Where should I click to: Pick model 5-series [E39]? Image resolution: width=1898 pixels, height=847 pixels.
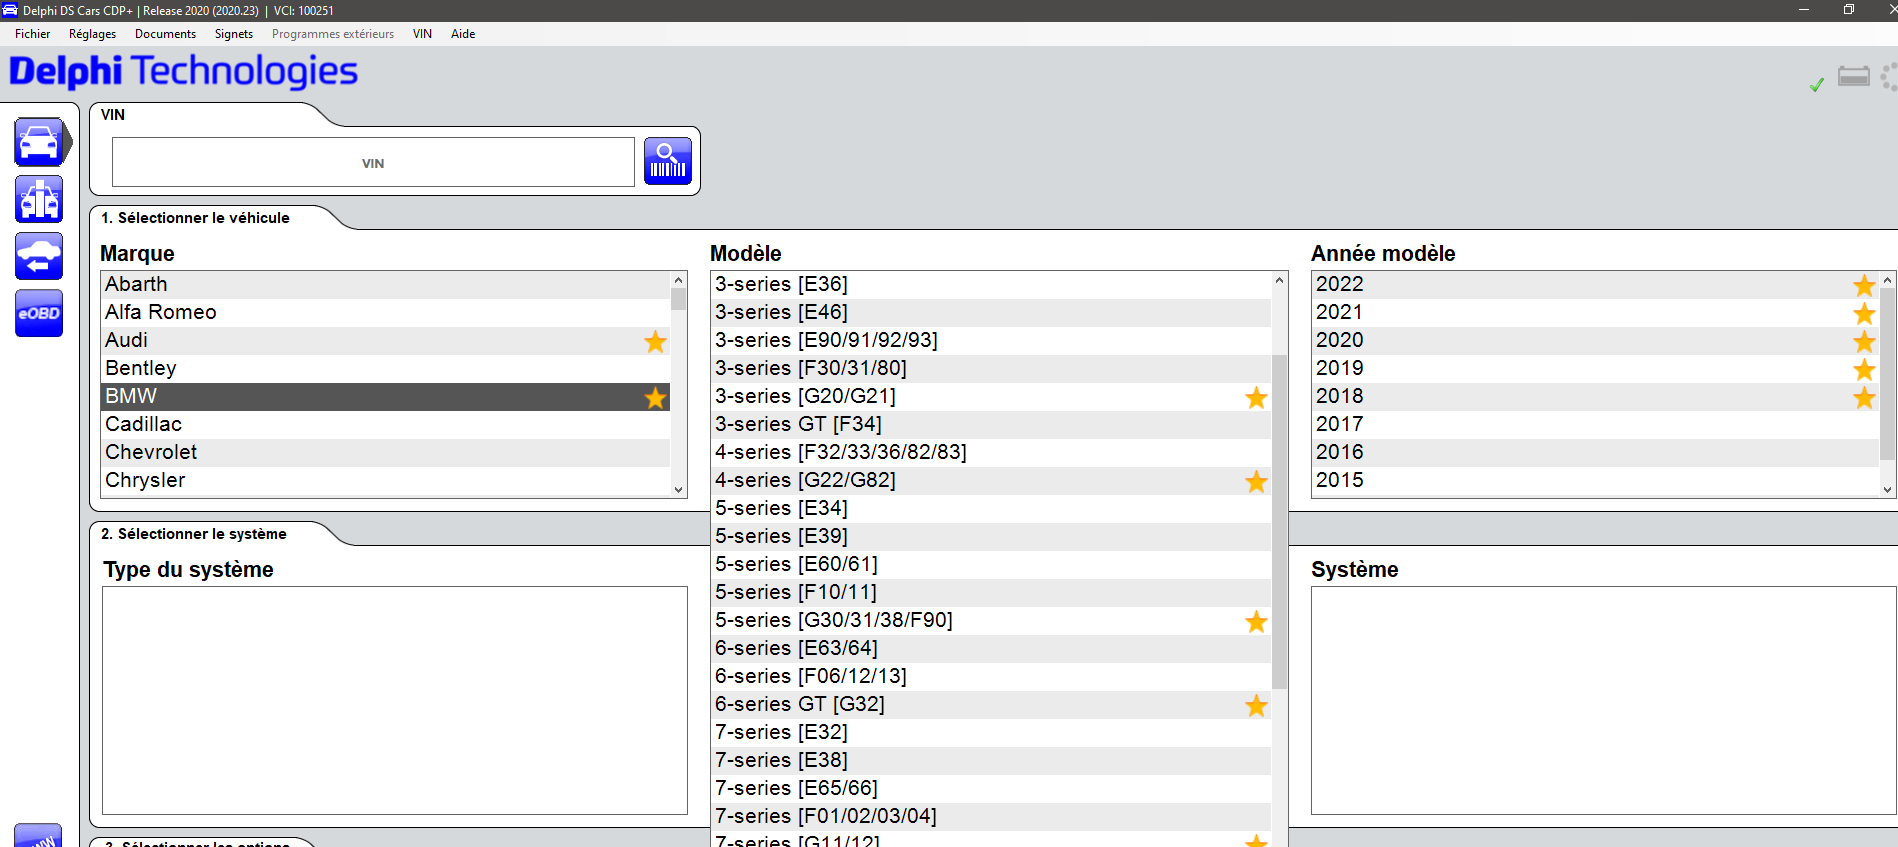[991, 536]
